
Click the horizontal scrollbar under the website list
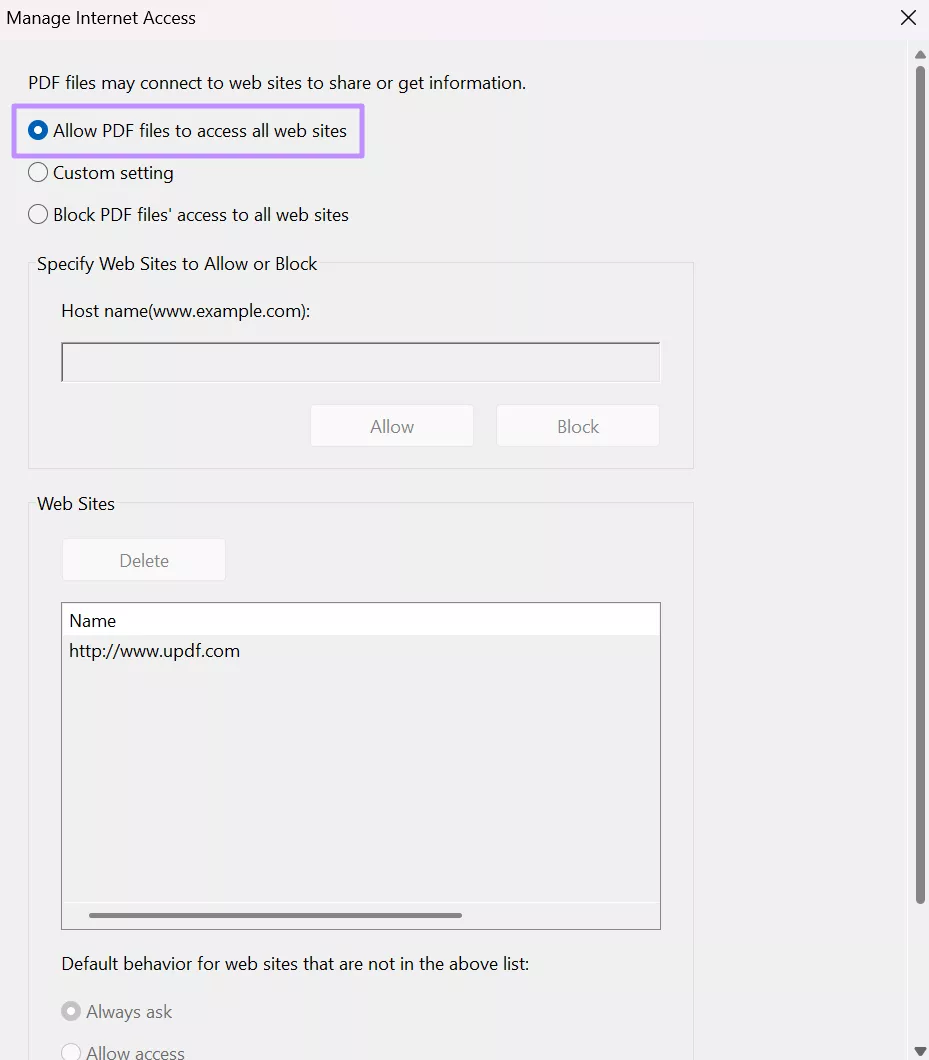[x=276, y=914]
